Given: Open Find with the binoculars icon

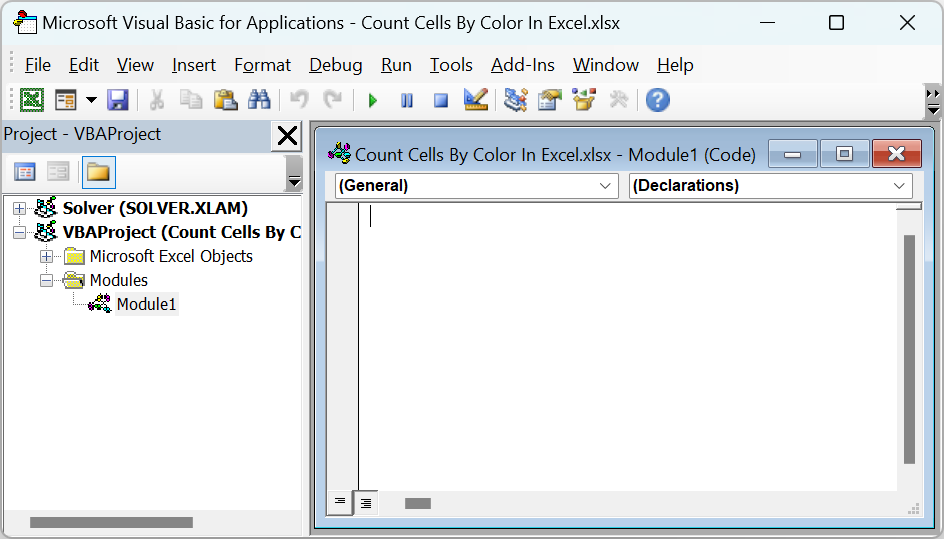Looking at the screenshot, I should coord(259,100).
